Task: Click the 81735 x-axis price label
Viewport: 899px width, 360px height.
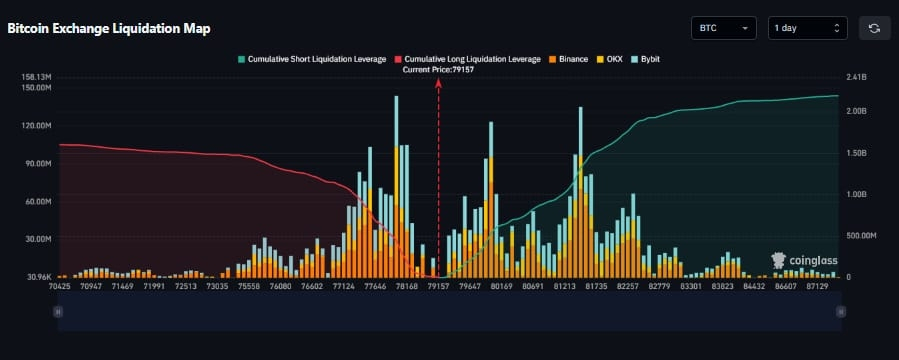Action: 597,286
